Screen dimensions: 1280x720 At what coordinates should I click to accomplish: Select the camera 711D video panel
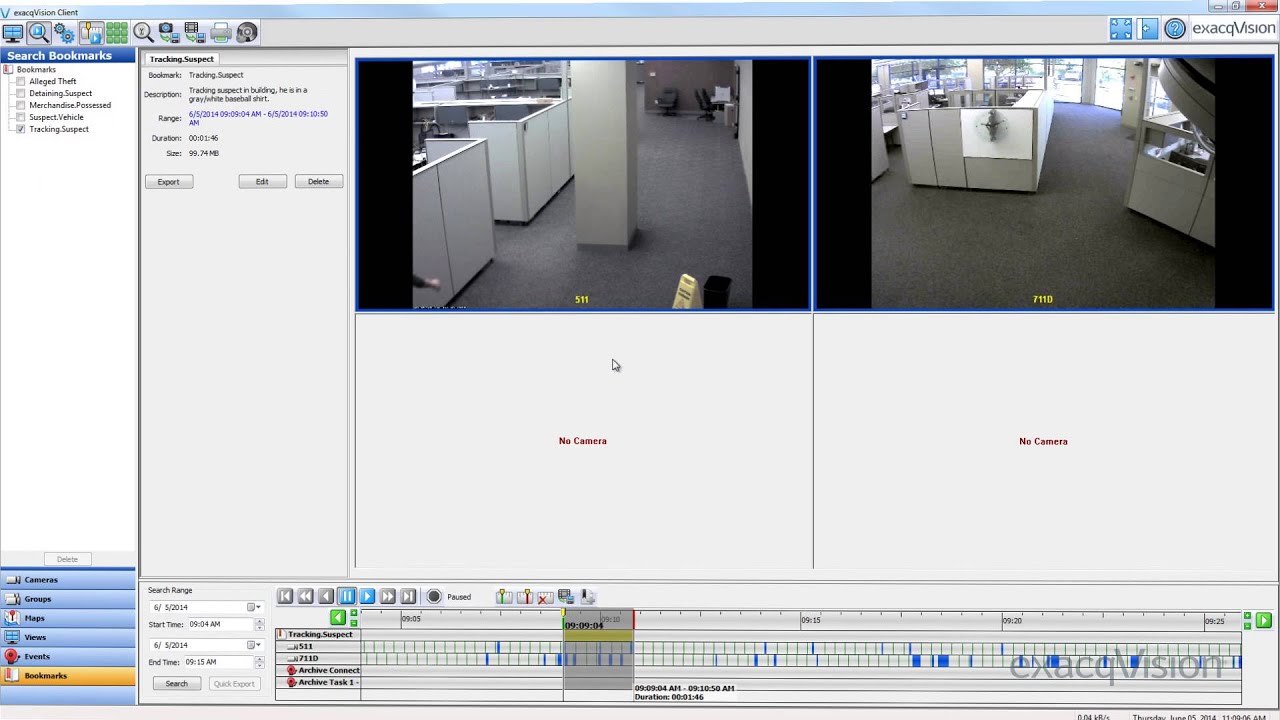coord(1044,184)
